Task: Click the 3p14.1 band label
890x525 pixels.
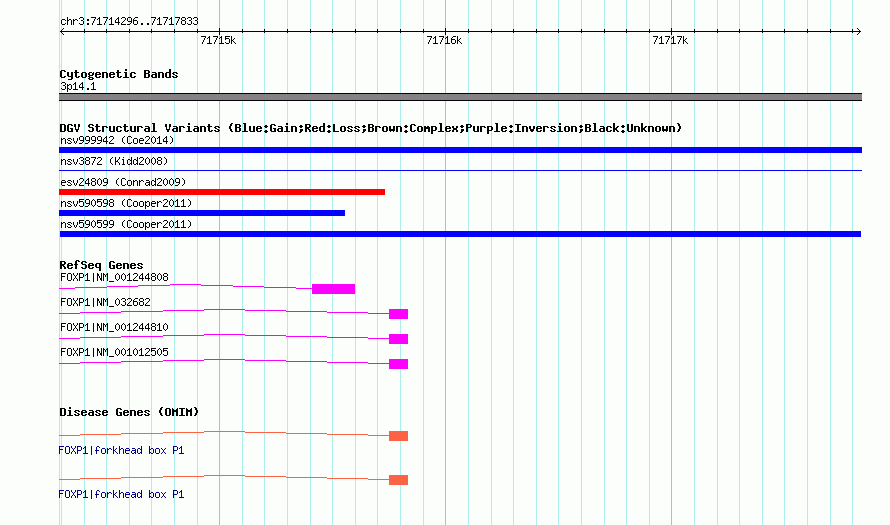Action: 78,86
